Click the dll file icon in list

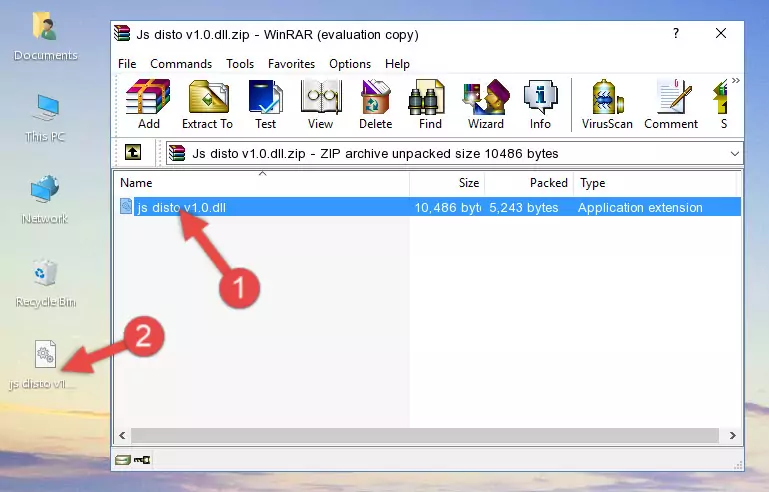click(126, 207)
